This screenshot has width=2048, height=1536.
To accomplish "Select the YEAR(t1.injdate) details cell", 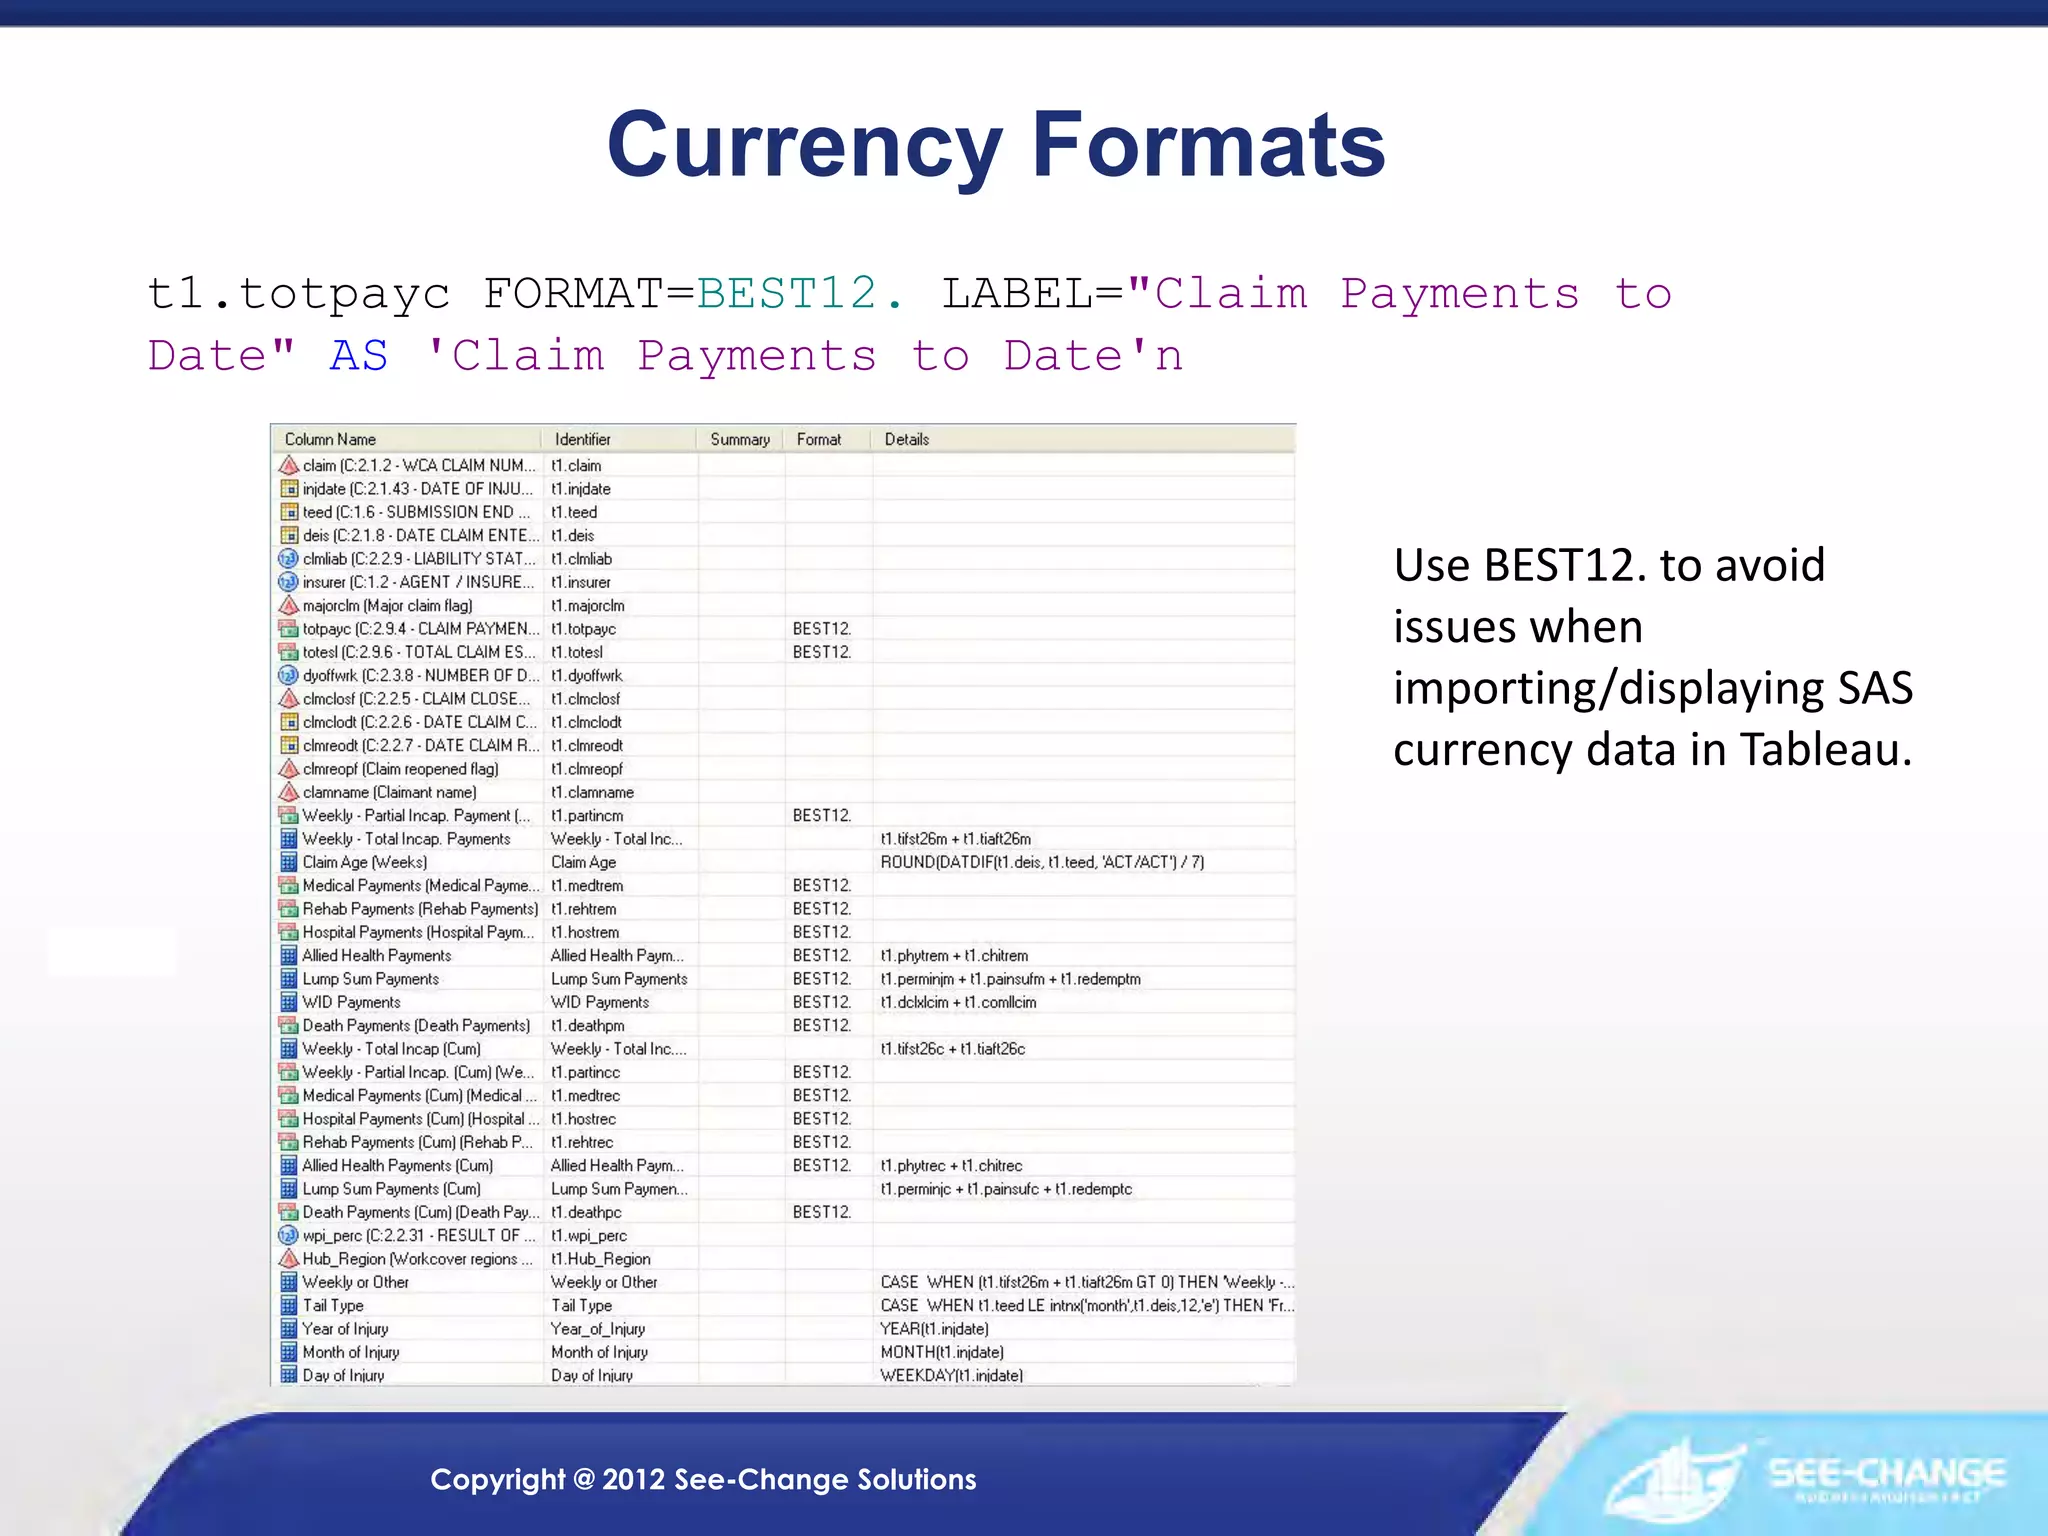I will click(934, 1329).
